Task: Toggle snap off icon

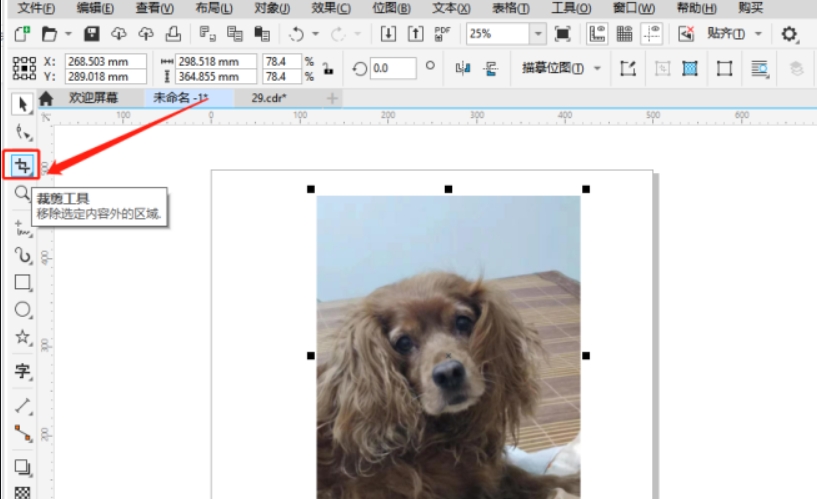Action: (x=686, y=34)
